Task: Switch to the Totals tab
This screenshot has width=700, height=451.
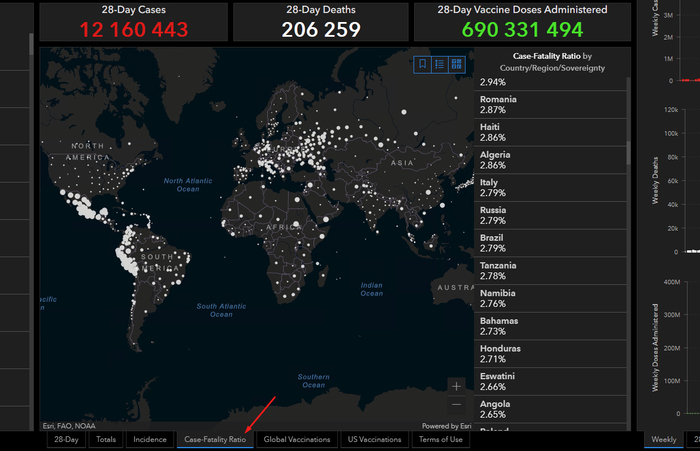Action: [x=105, y=439]
